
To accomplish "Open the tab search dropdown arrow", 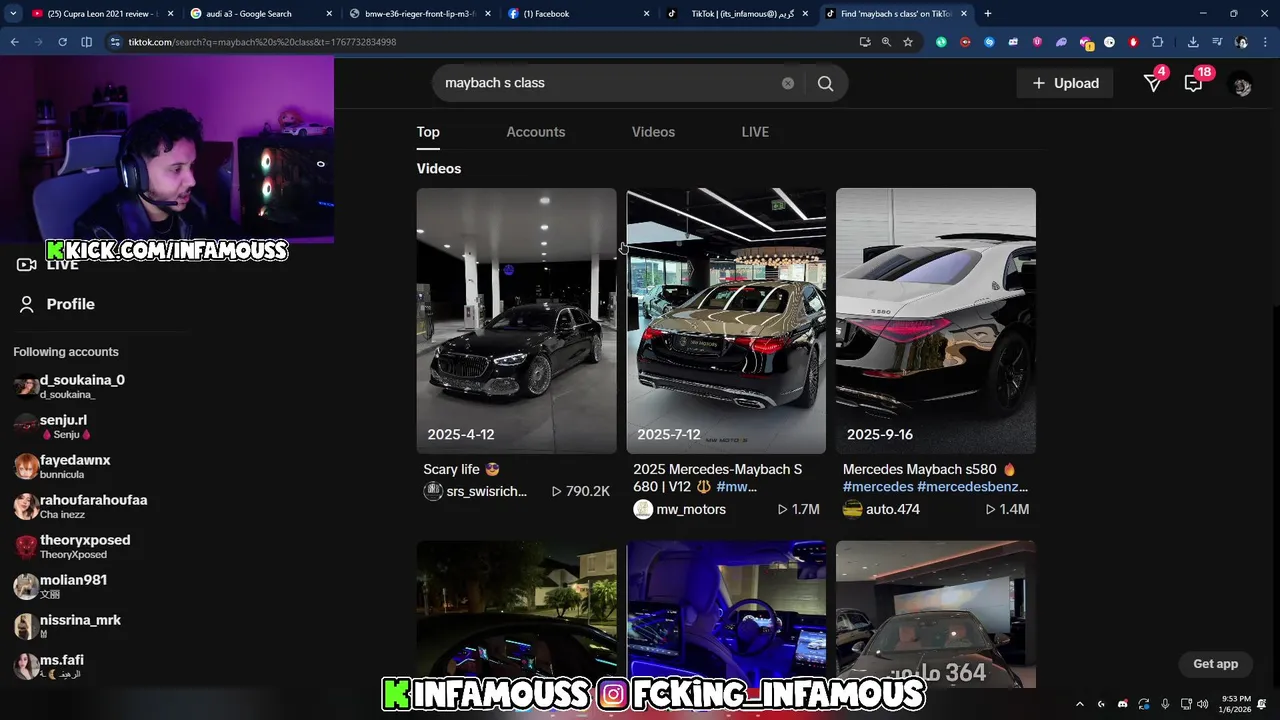I will click(13, 14).
